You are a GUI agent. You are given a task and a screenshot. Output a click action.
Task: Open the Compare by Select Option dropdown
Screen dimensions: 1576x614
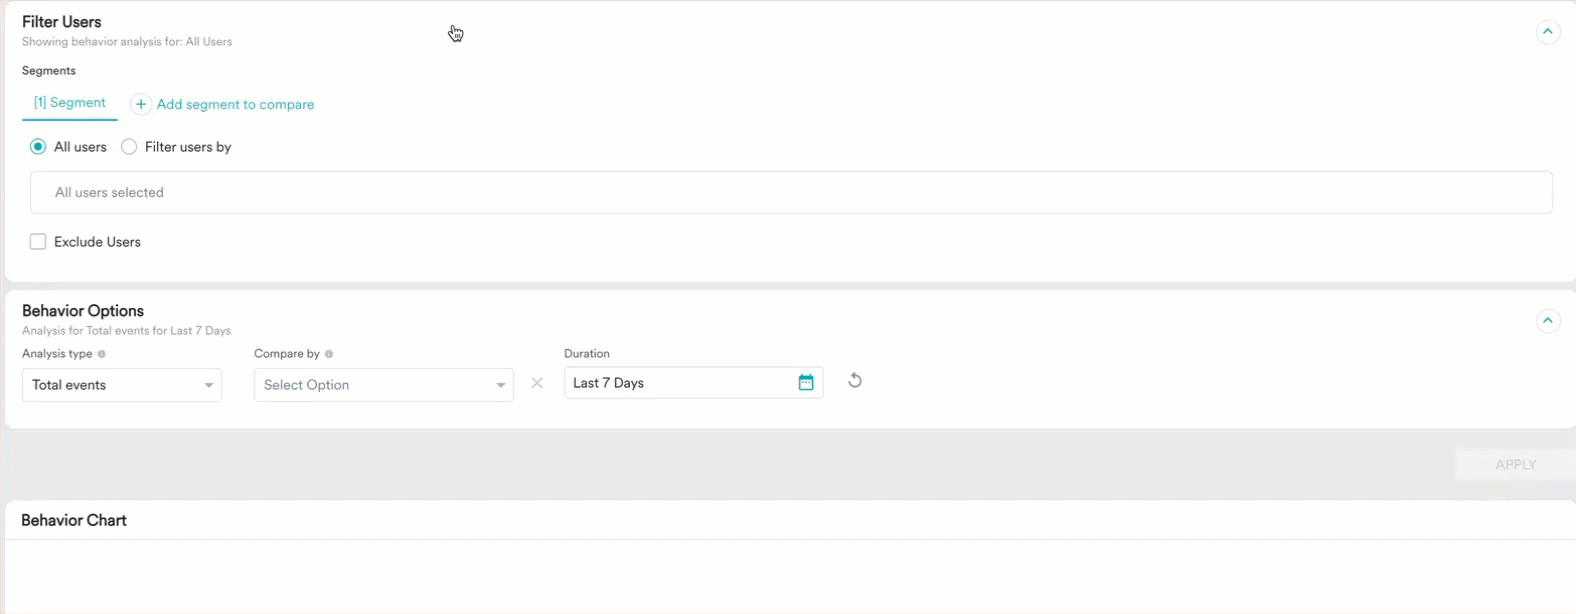click(x=384, y=385)
